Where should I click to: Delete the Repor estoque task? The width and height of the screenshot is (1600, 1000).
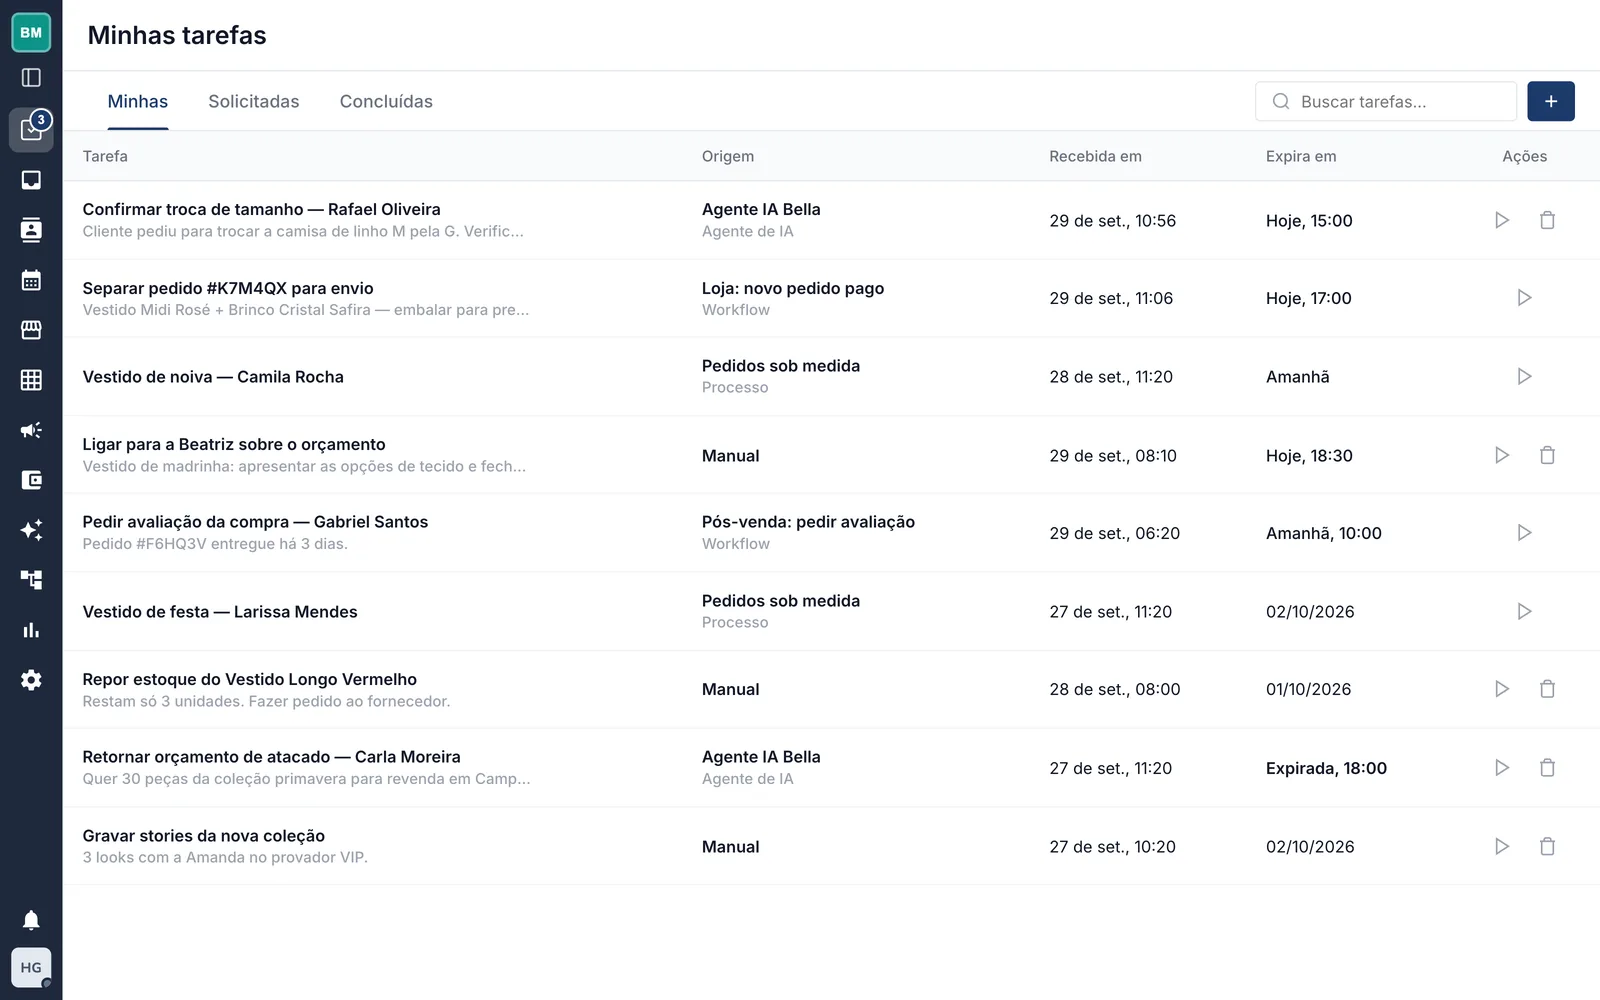[1547, 689]
